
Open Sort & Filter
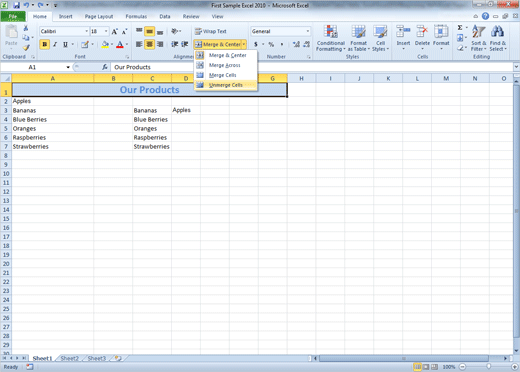pyautogui.click(x=478, y=38)
